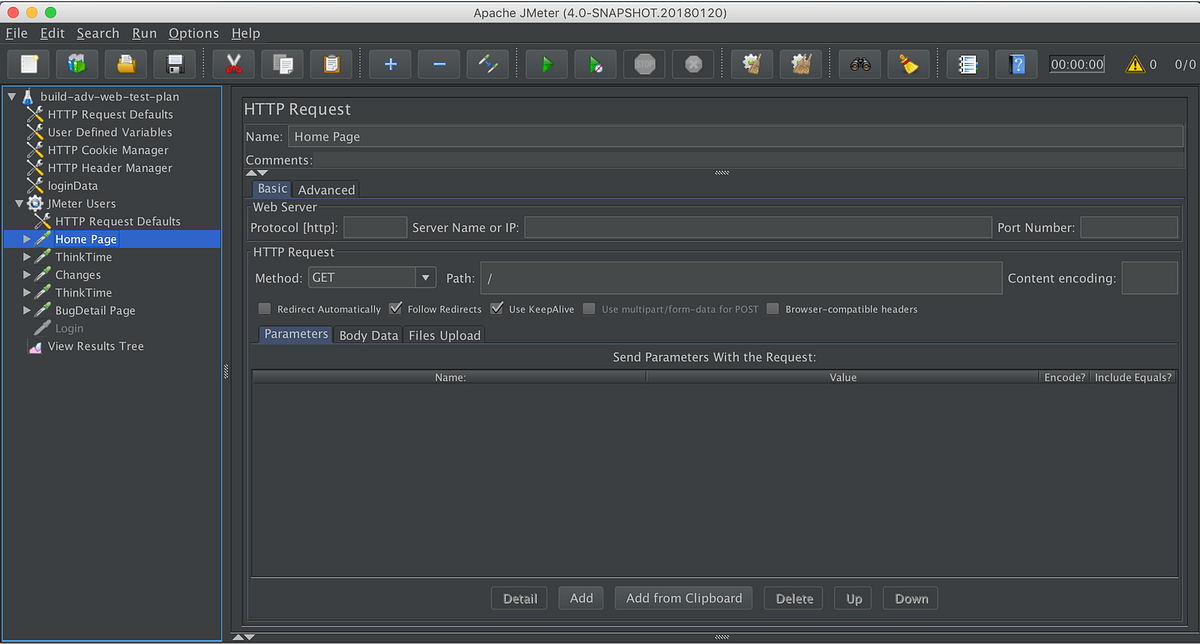Click the Open file folder icon
This screenshot has height=644, width=1200.
click(126, 65)
